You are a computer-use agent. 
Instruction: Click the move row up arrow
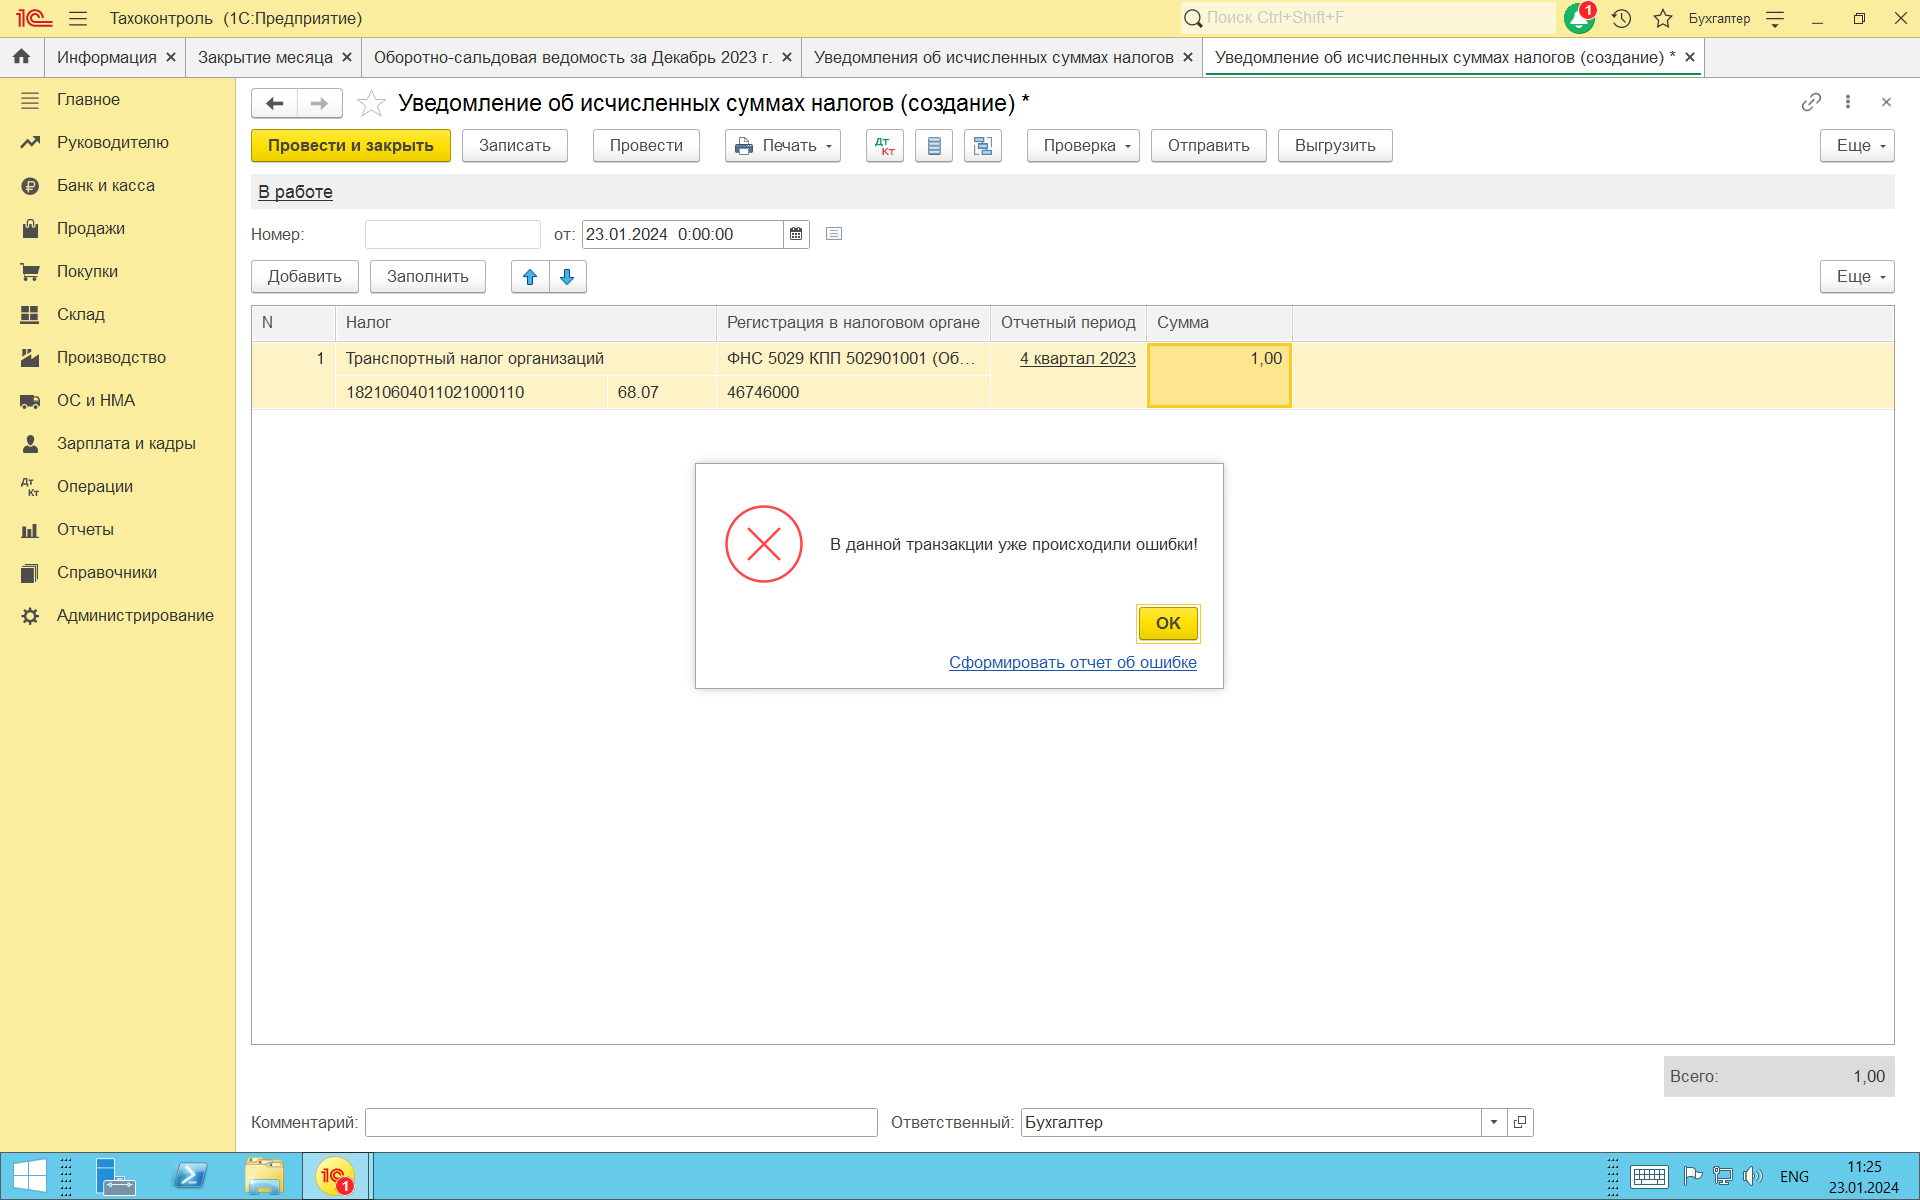coord(530,277)
